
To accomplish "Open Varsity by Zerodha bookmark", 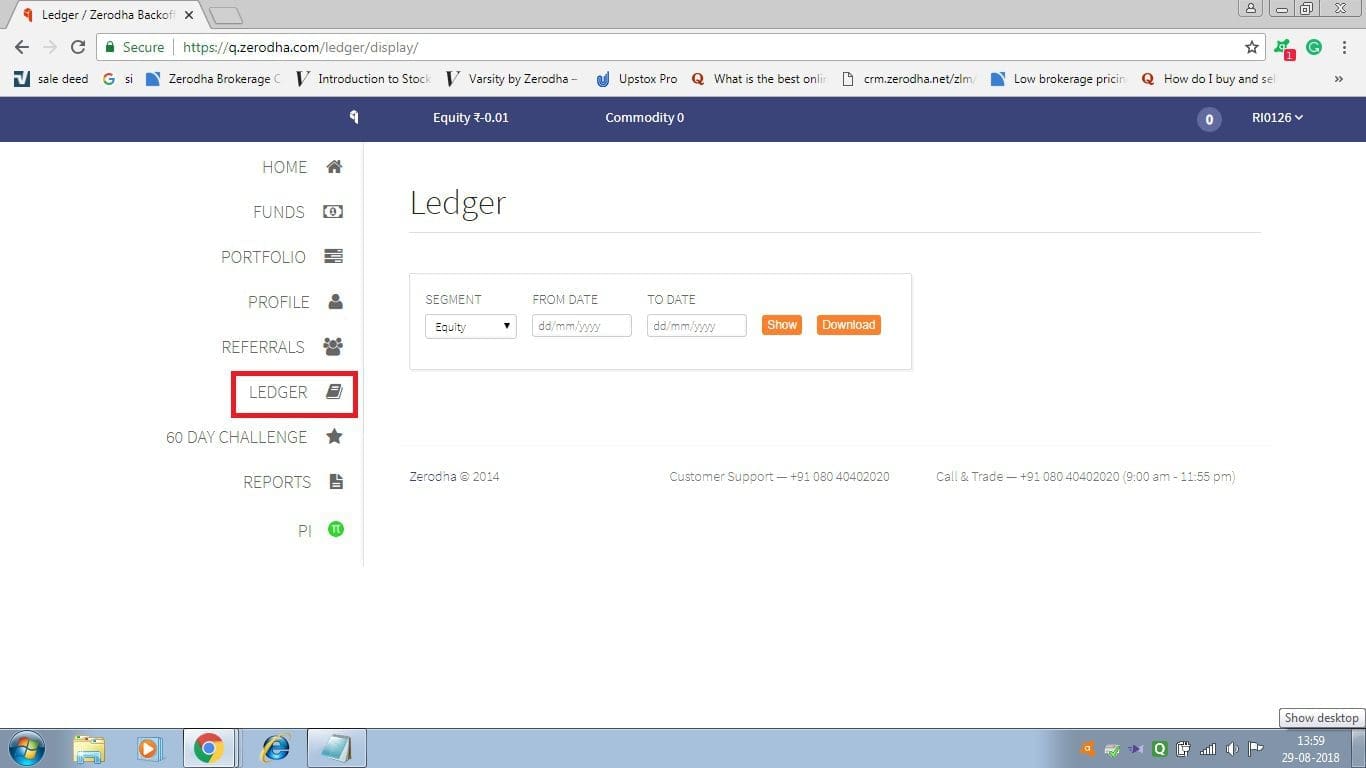I will point(512,78).
